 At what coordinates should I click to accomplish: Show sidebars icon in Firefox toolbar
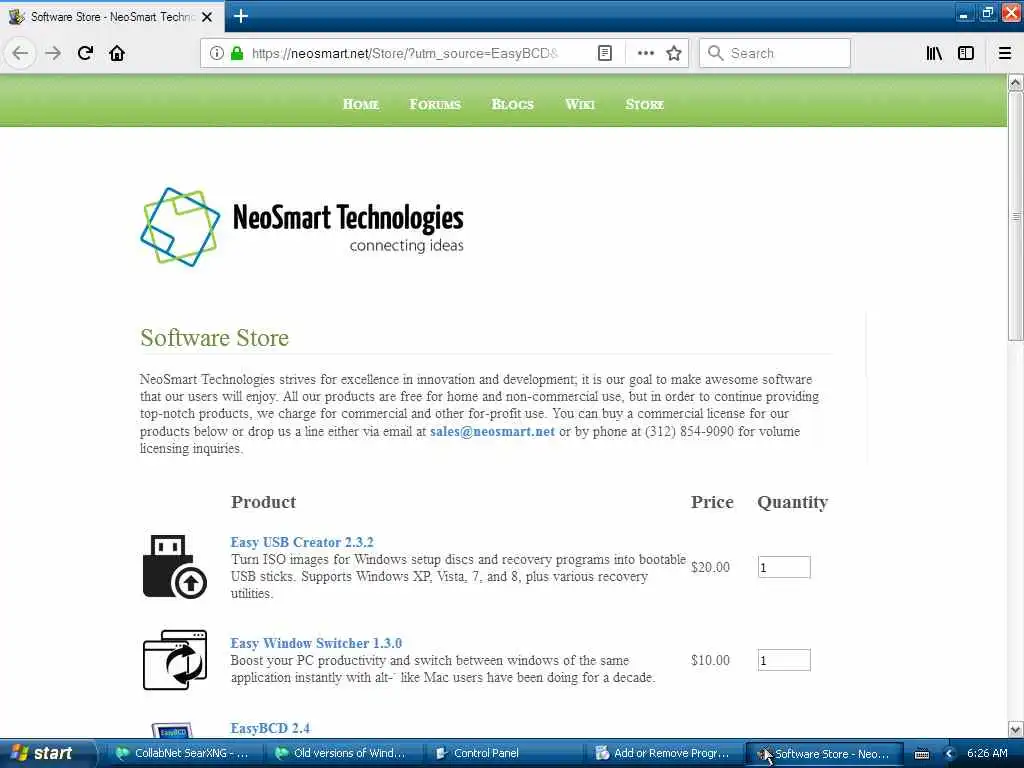click(x=966, y=54)
